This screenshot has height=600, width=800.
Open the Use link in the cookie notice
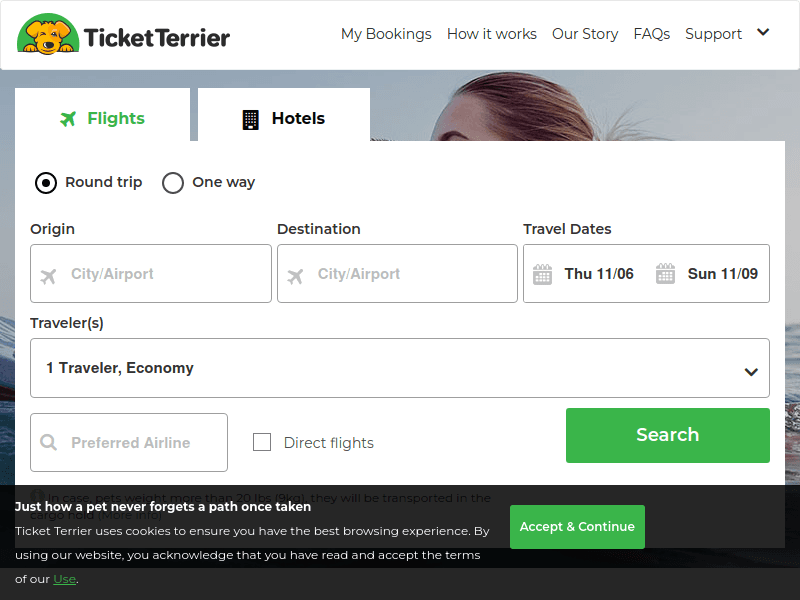(63, 578)
